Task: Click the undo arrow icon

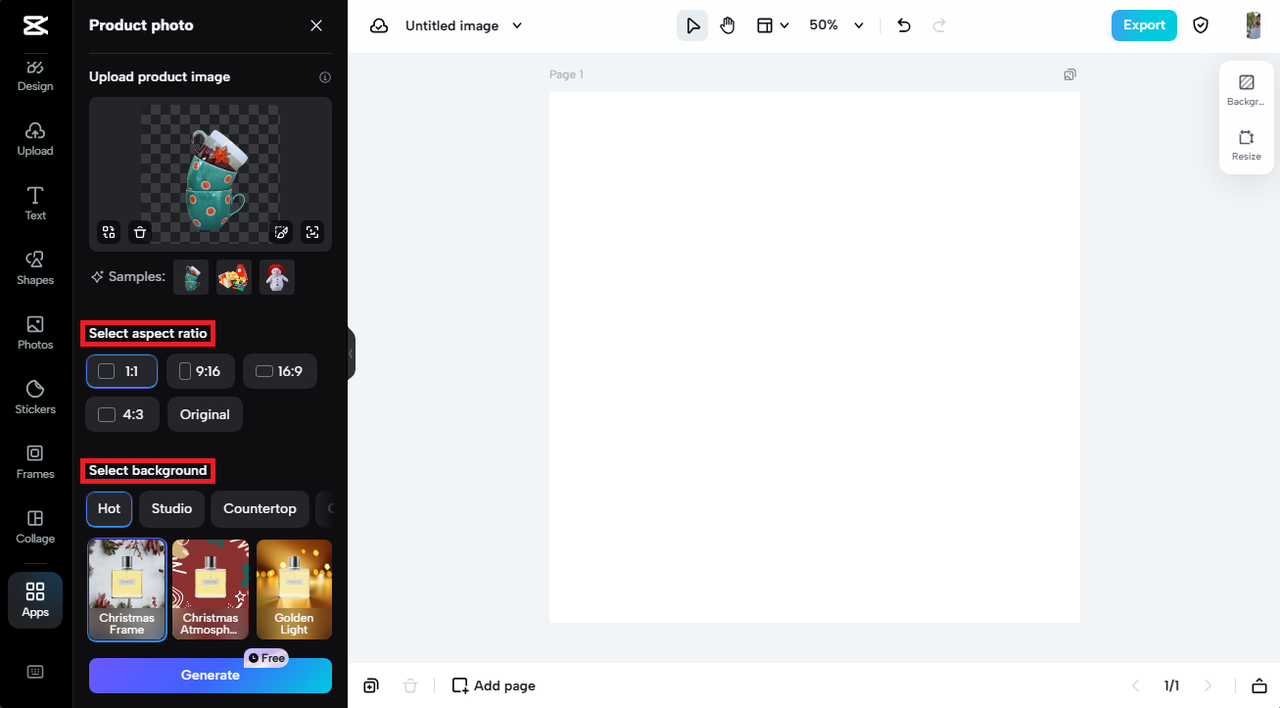Action: pos(904,26)
